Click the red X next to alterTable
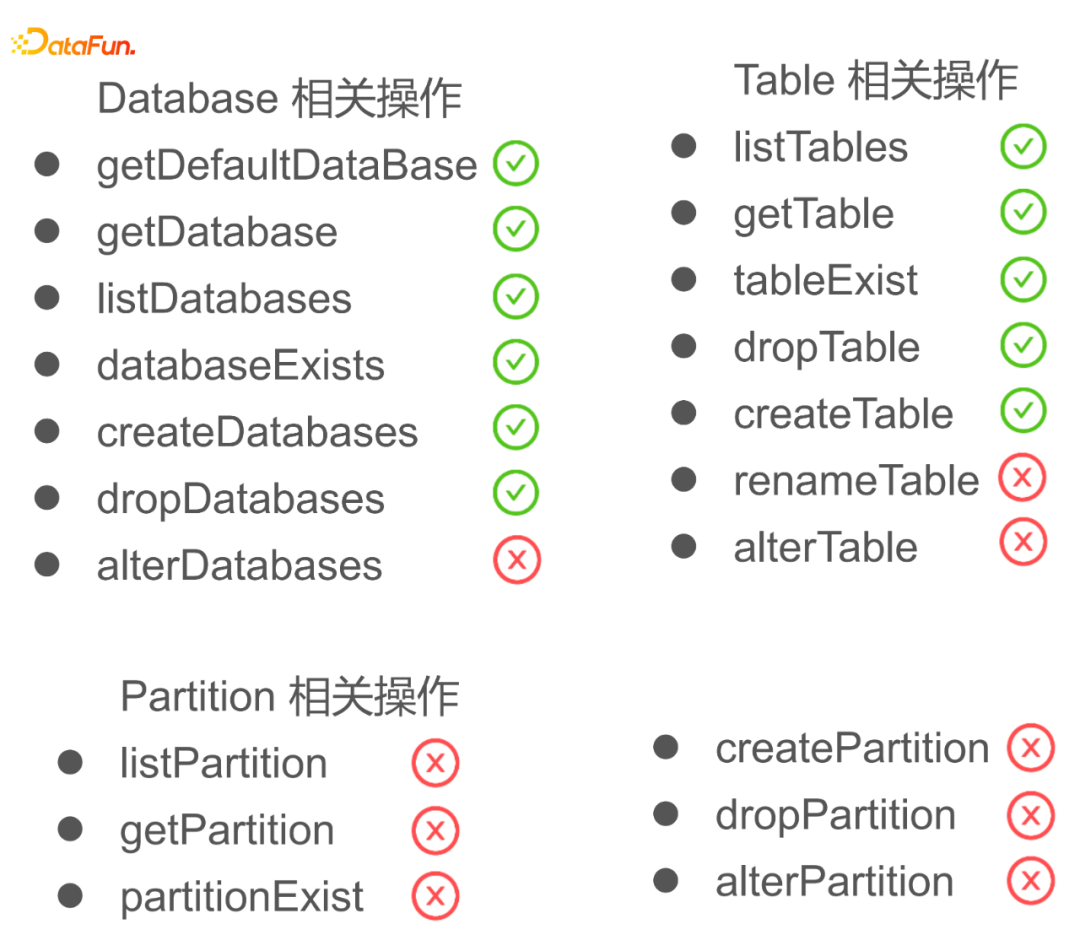Image resolution: width=1080 pixels, height=935 pixels. [x=1023, y=543]
